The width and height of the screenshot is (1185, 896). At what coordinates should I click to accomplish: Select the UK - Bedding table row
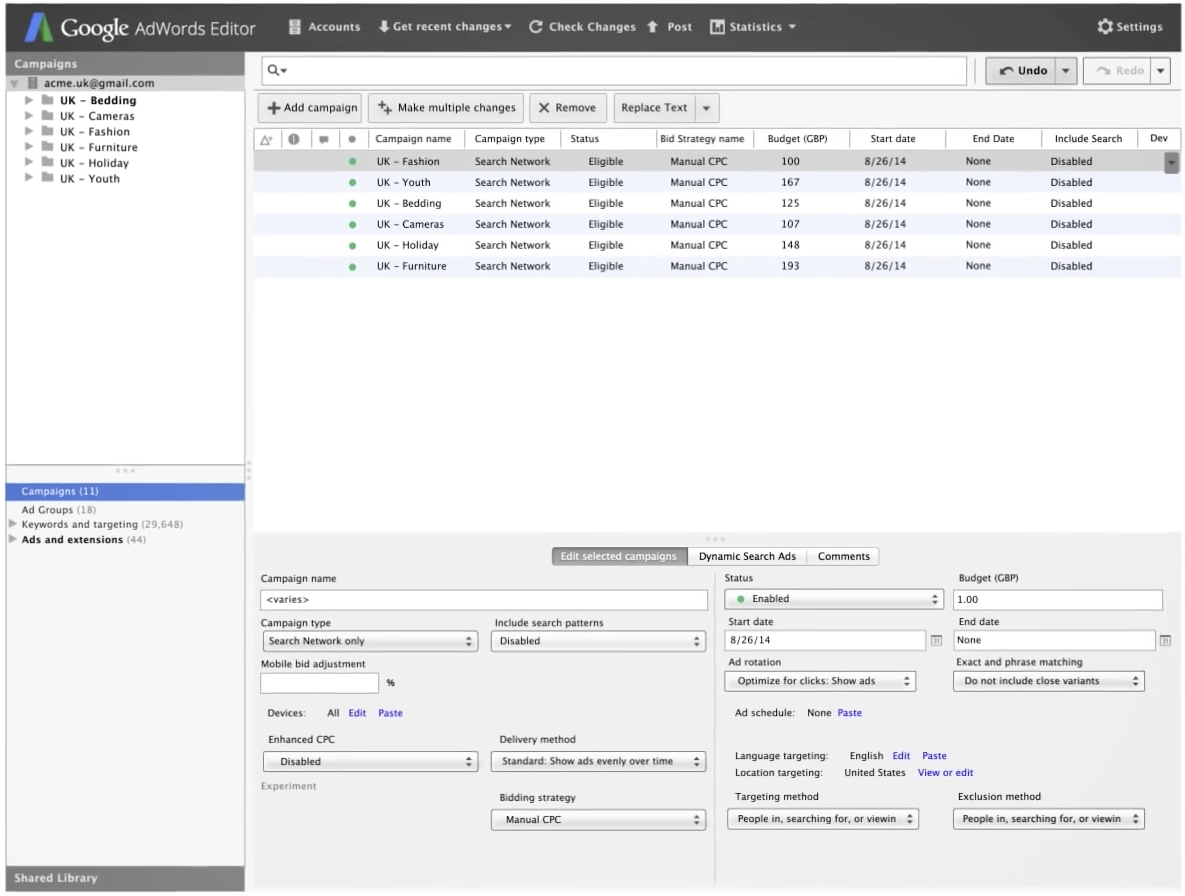716,203
